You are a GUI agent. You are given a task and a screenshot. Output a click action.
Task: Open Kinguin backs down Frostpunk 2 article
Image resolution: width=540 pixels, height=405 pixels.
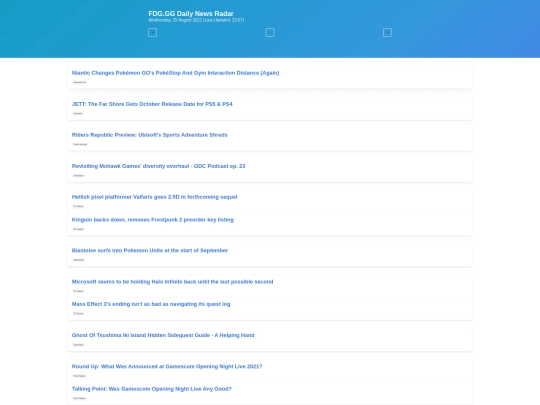click(153, 220)
